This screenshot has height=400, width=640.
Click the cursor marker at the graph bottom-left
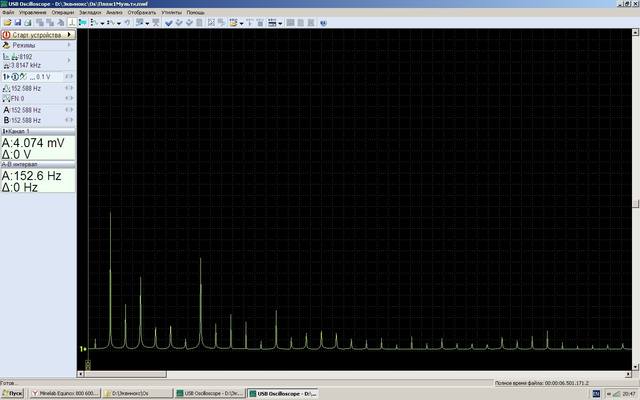click(x=88, y=364)
